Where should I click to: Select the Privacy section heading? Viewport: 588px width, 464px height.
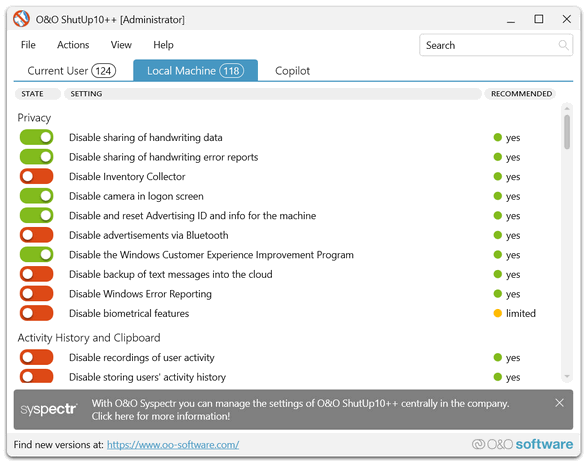34,118
